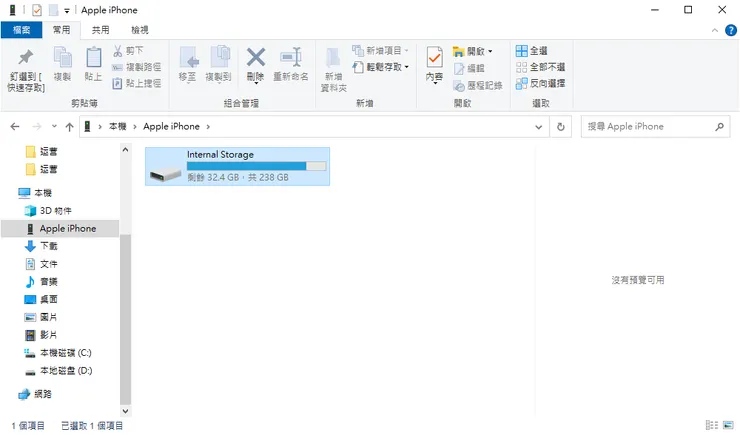The width and height of the screenshot is (740, 435).
Task: Click title bar properties checkmark icon
Action: click(37, 10)
